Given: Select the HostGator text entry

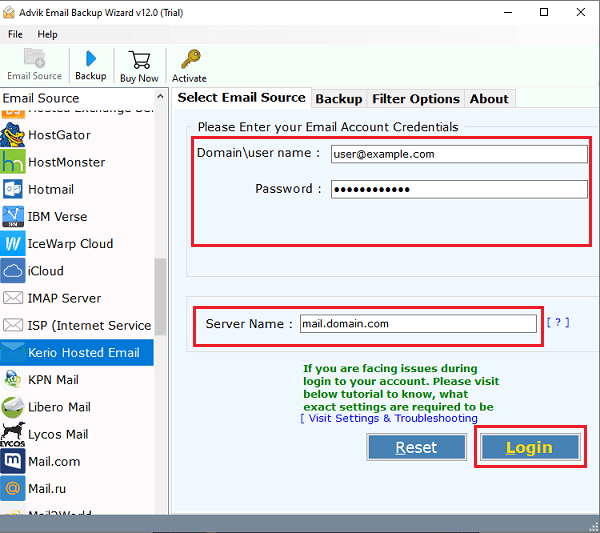Looking at the screenshot, I should tap(59, 135).
